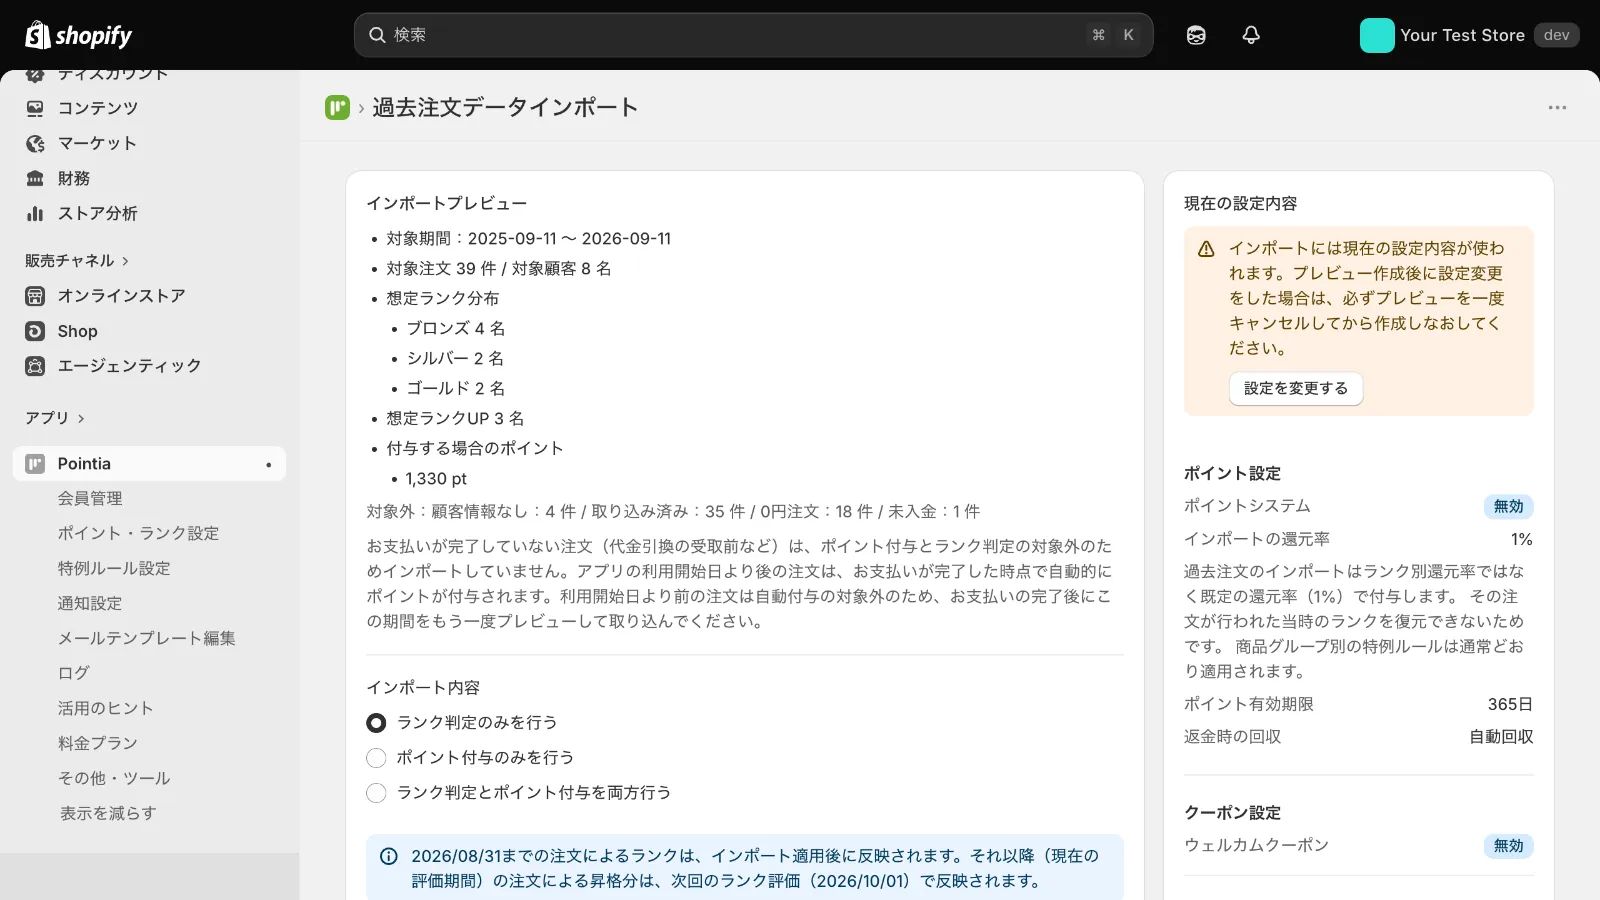
Task: Open 会員管理 in the Pointia menu
Action: [90, 498]
